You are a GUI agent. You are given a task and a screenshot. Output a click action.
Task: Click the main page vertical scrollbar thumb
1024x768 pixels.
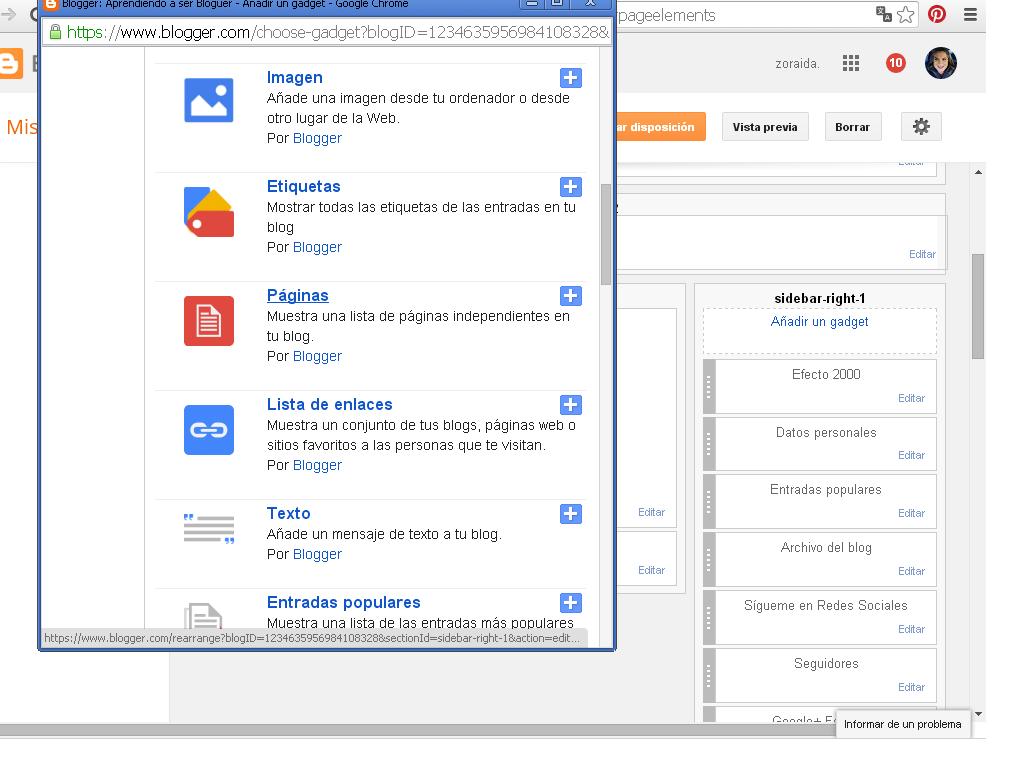click(978, 306)
